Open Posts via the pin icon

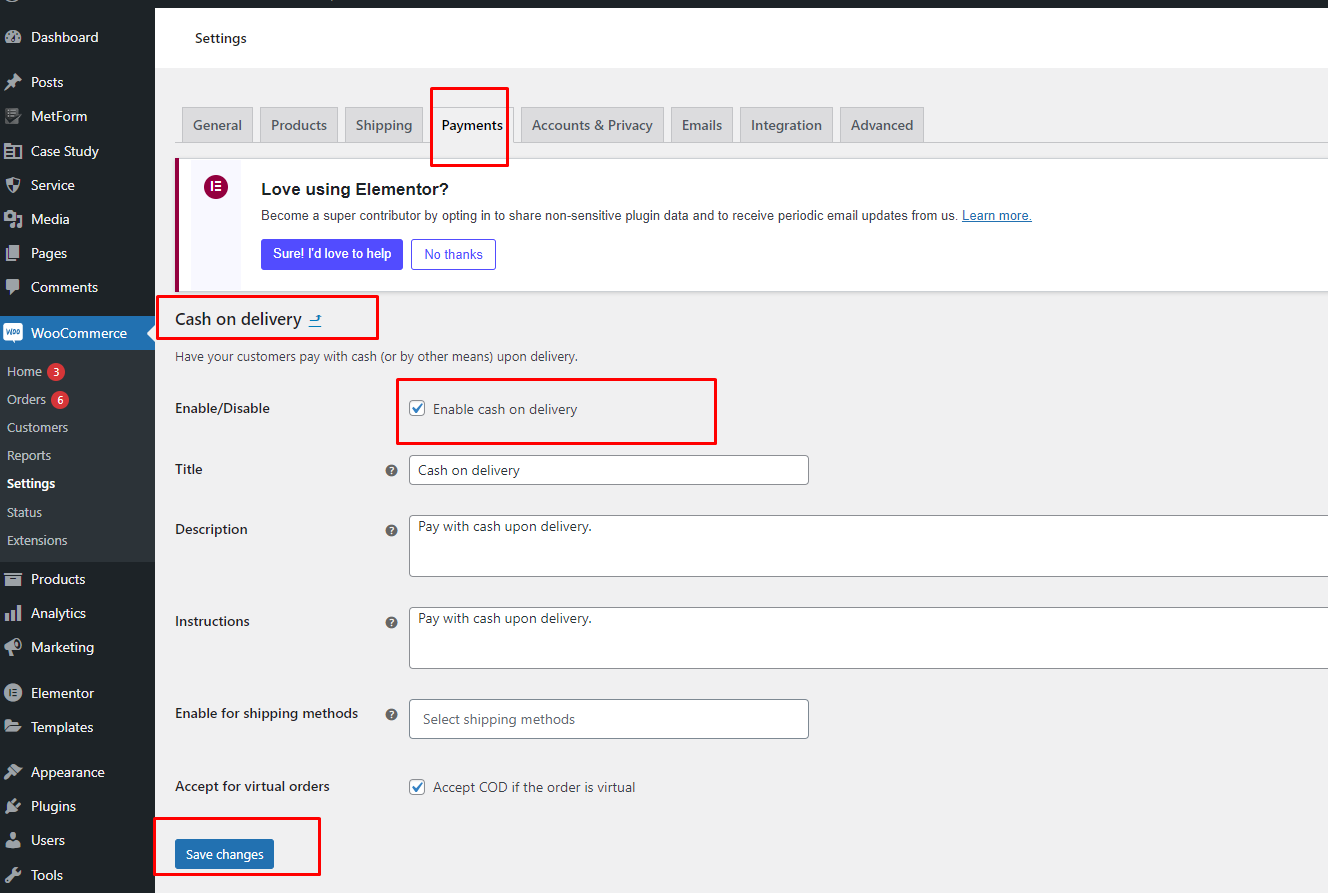(x=13, y=82)
